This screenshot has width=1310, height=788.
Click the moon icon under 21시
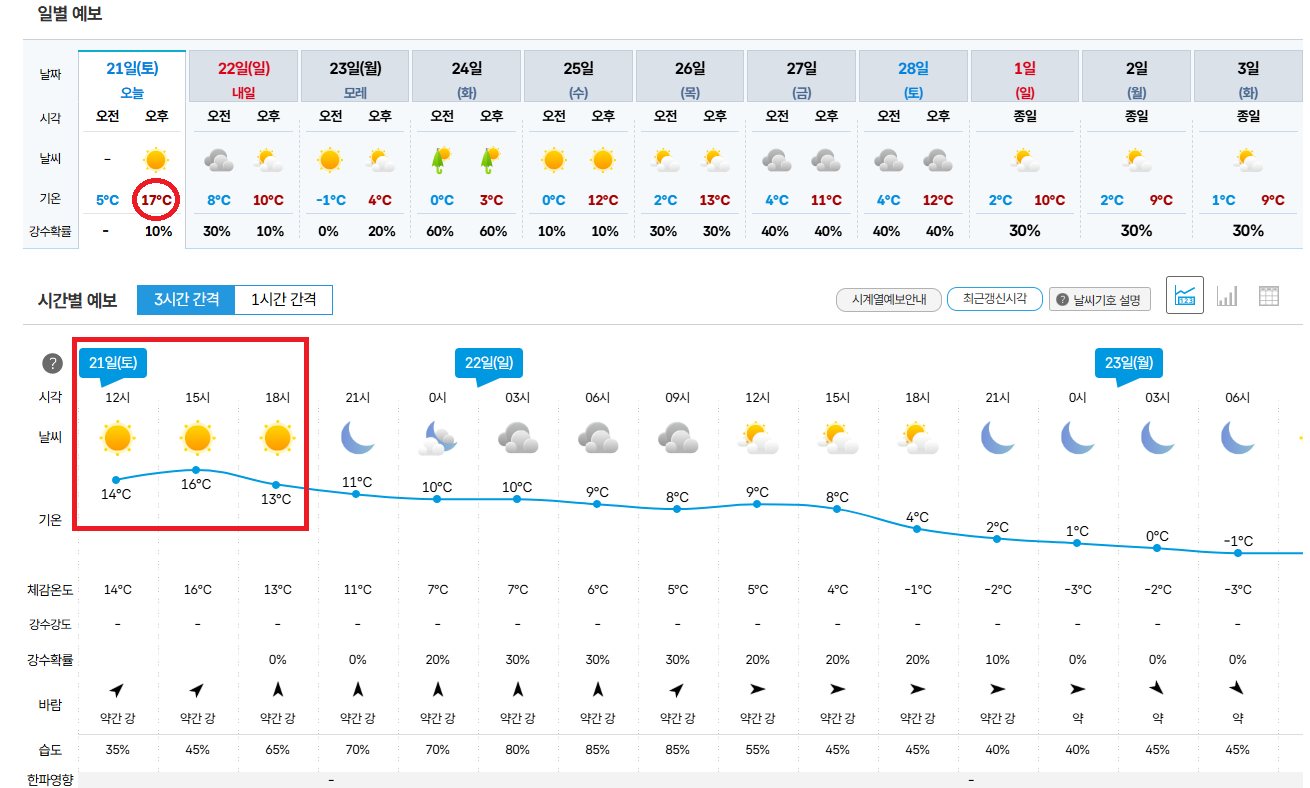point(357,437)
